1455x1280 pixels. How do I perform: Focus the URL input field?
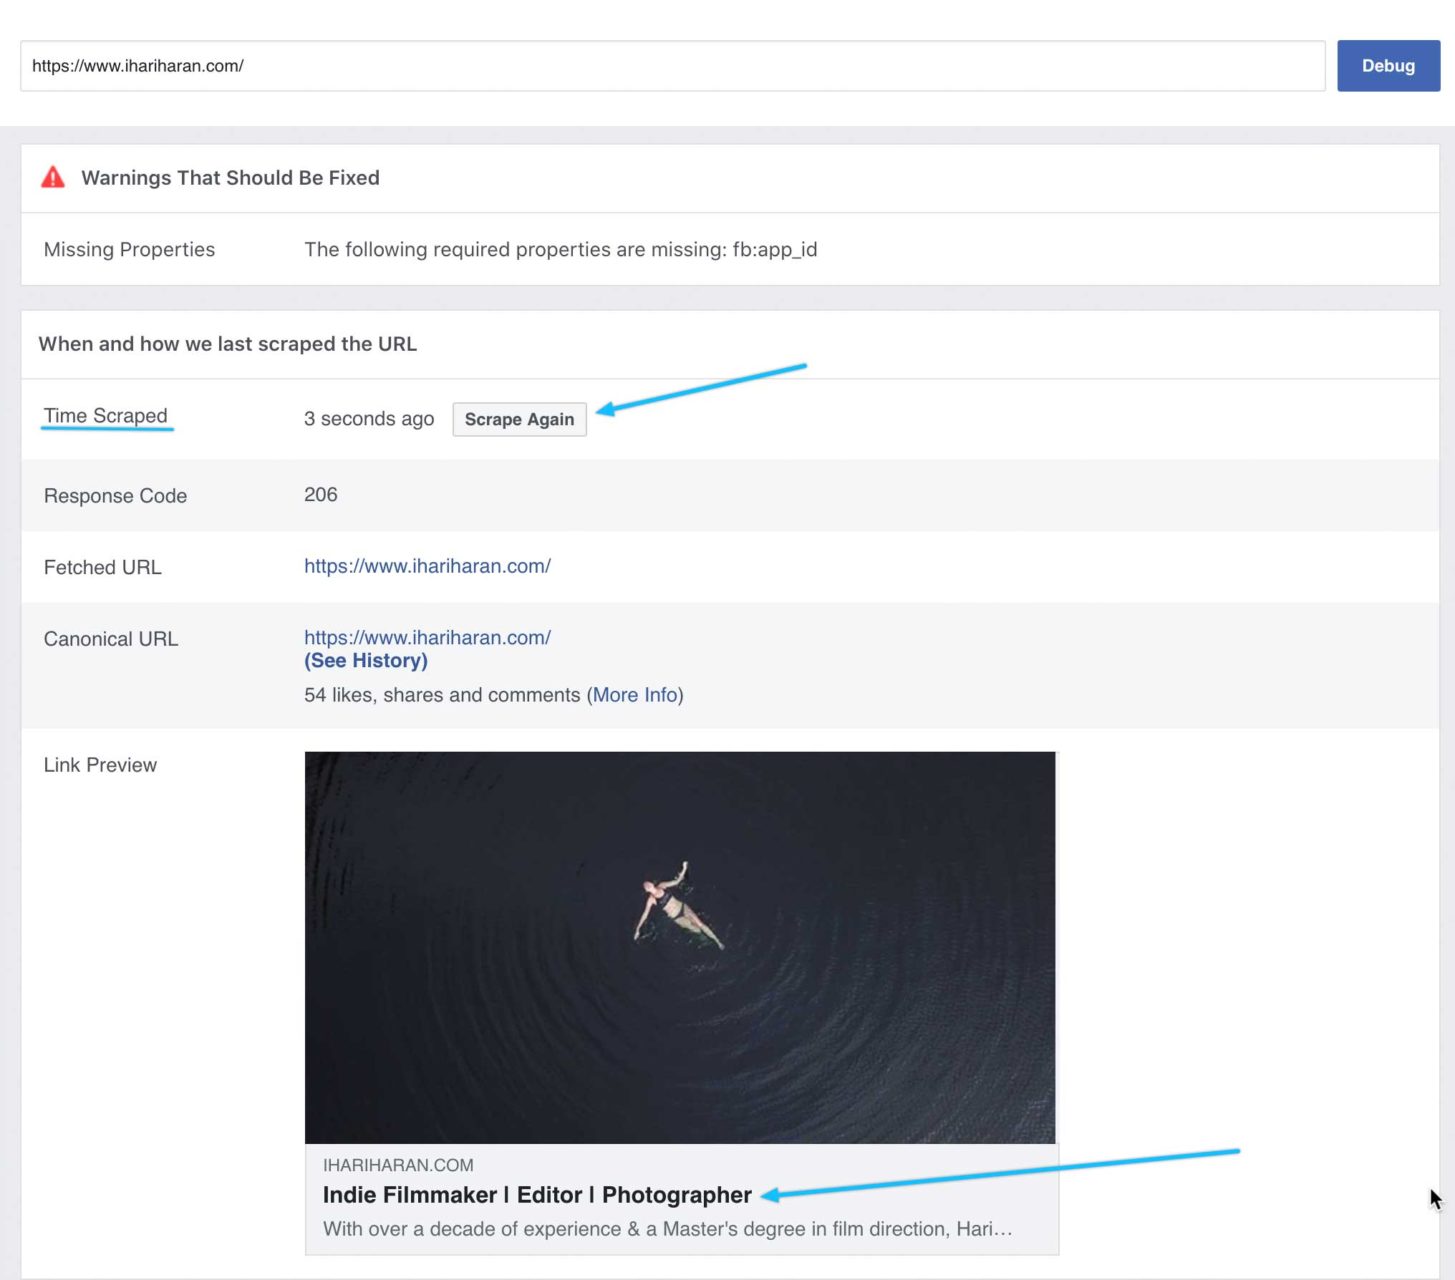673,66
